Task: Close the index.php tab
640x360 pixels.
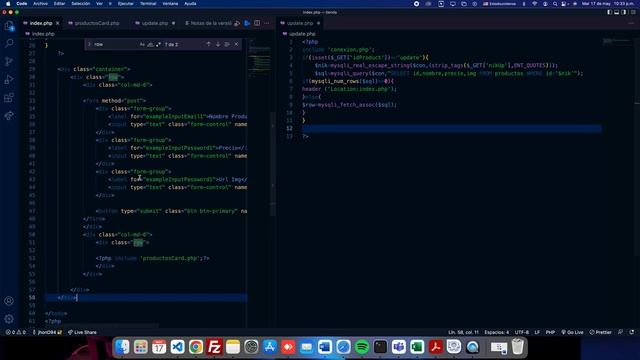Action: 58,23
